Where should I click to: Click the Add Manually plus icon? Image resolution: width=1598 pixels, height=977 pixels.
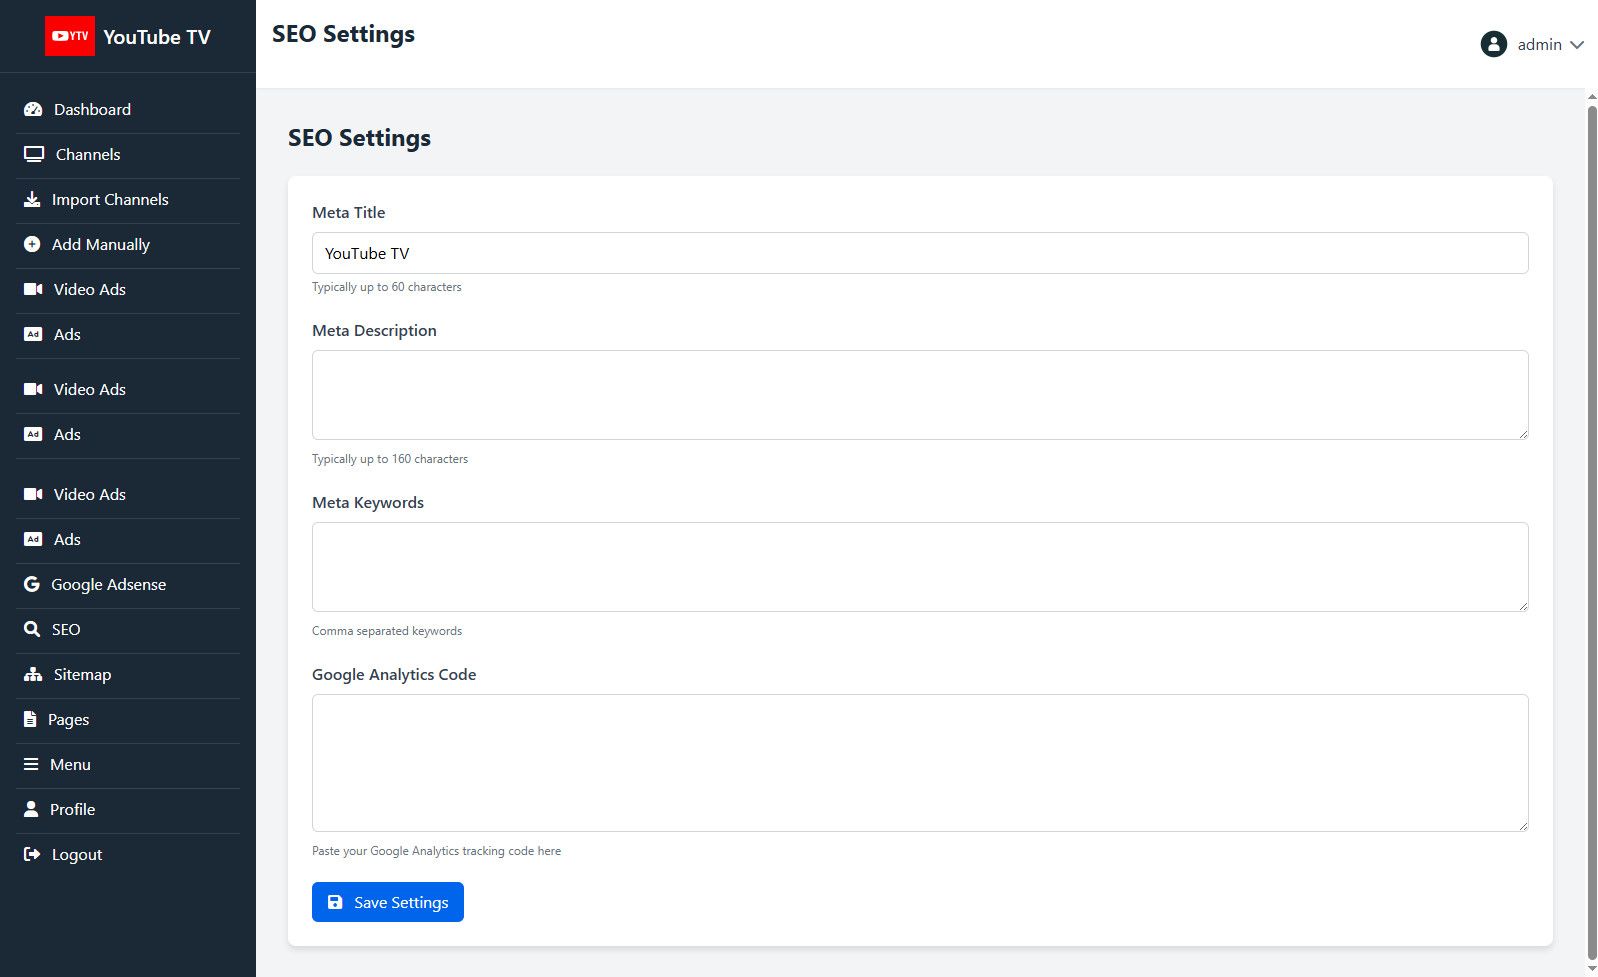[32, 245]
